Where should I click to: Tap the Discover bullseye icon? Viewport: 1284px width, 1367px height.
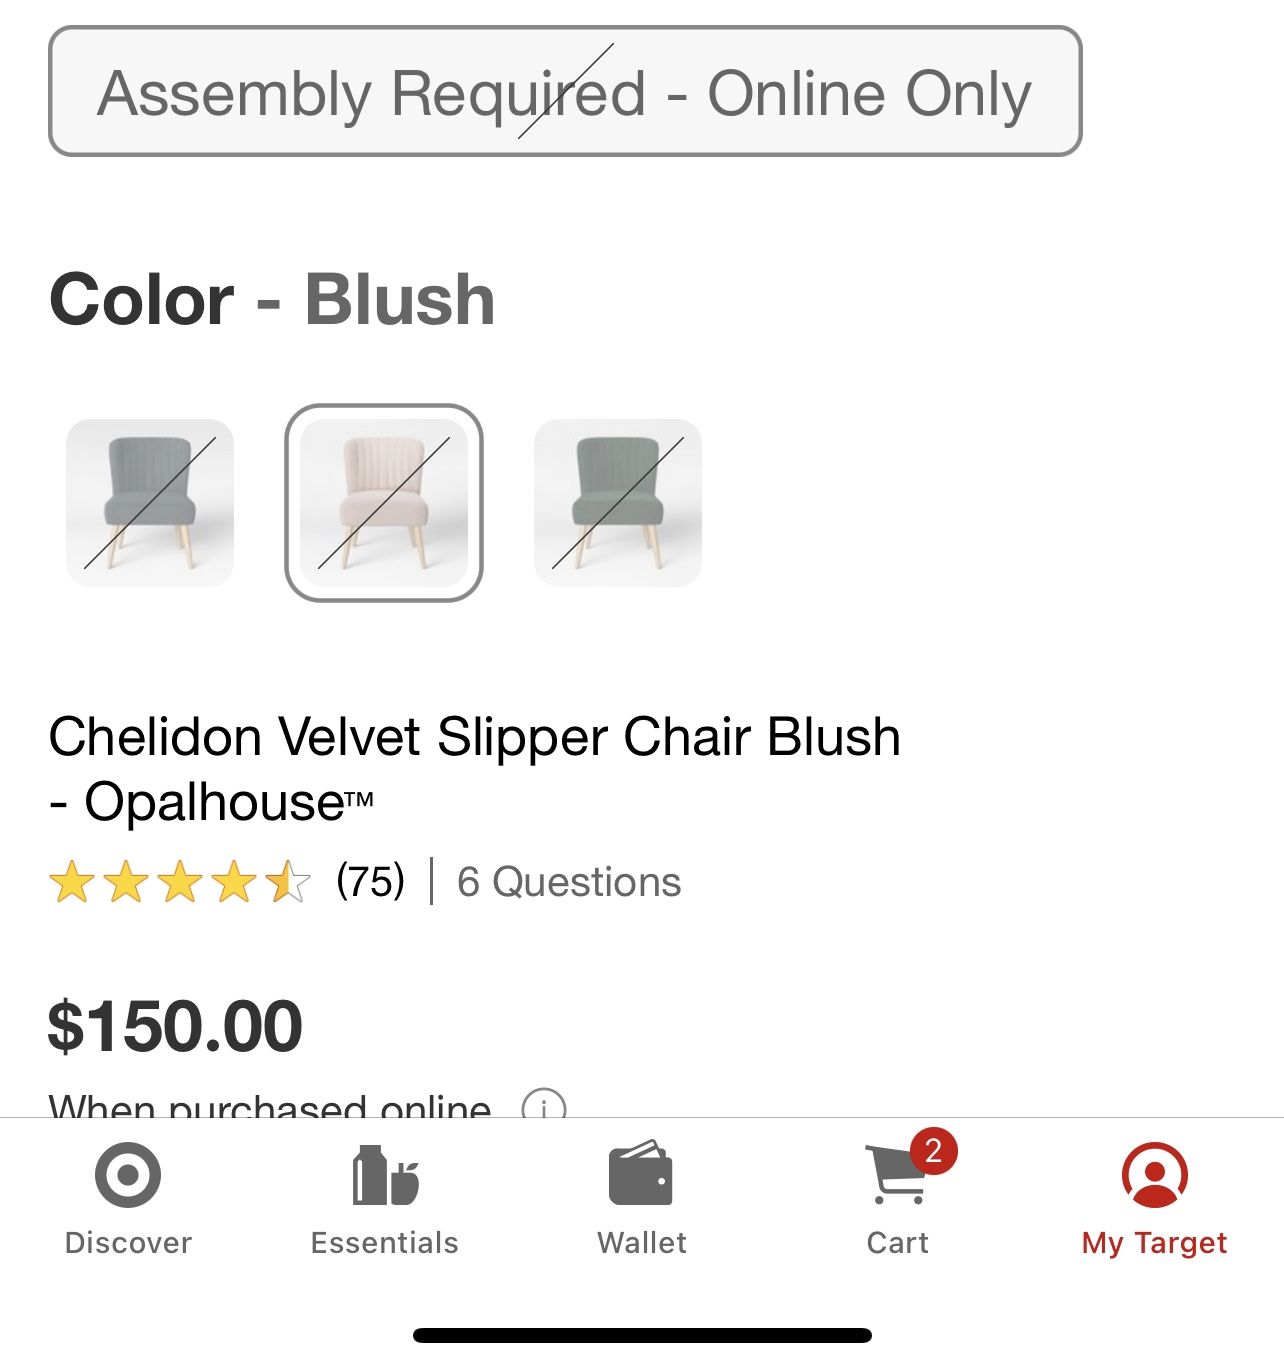tap(128, 1174)
